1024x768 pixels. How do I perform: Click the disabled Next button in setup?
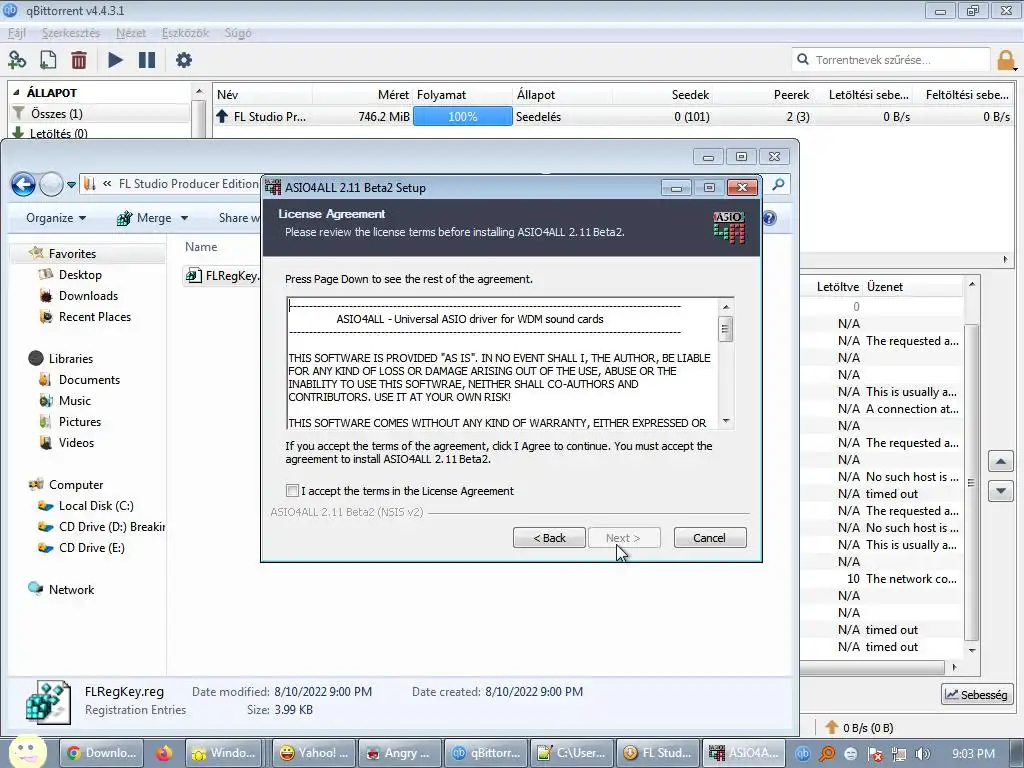tap(624, 538)
